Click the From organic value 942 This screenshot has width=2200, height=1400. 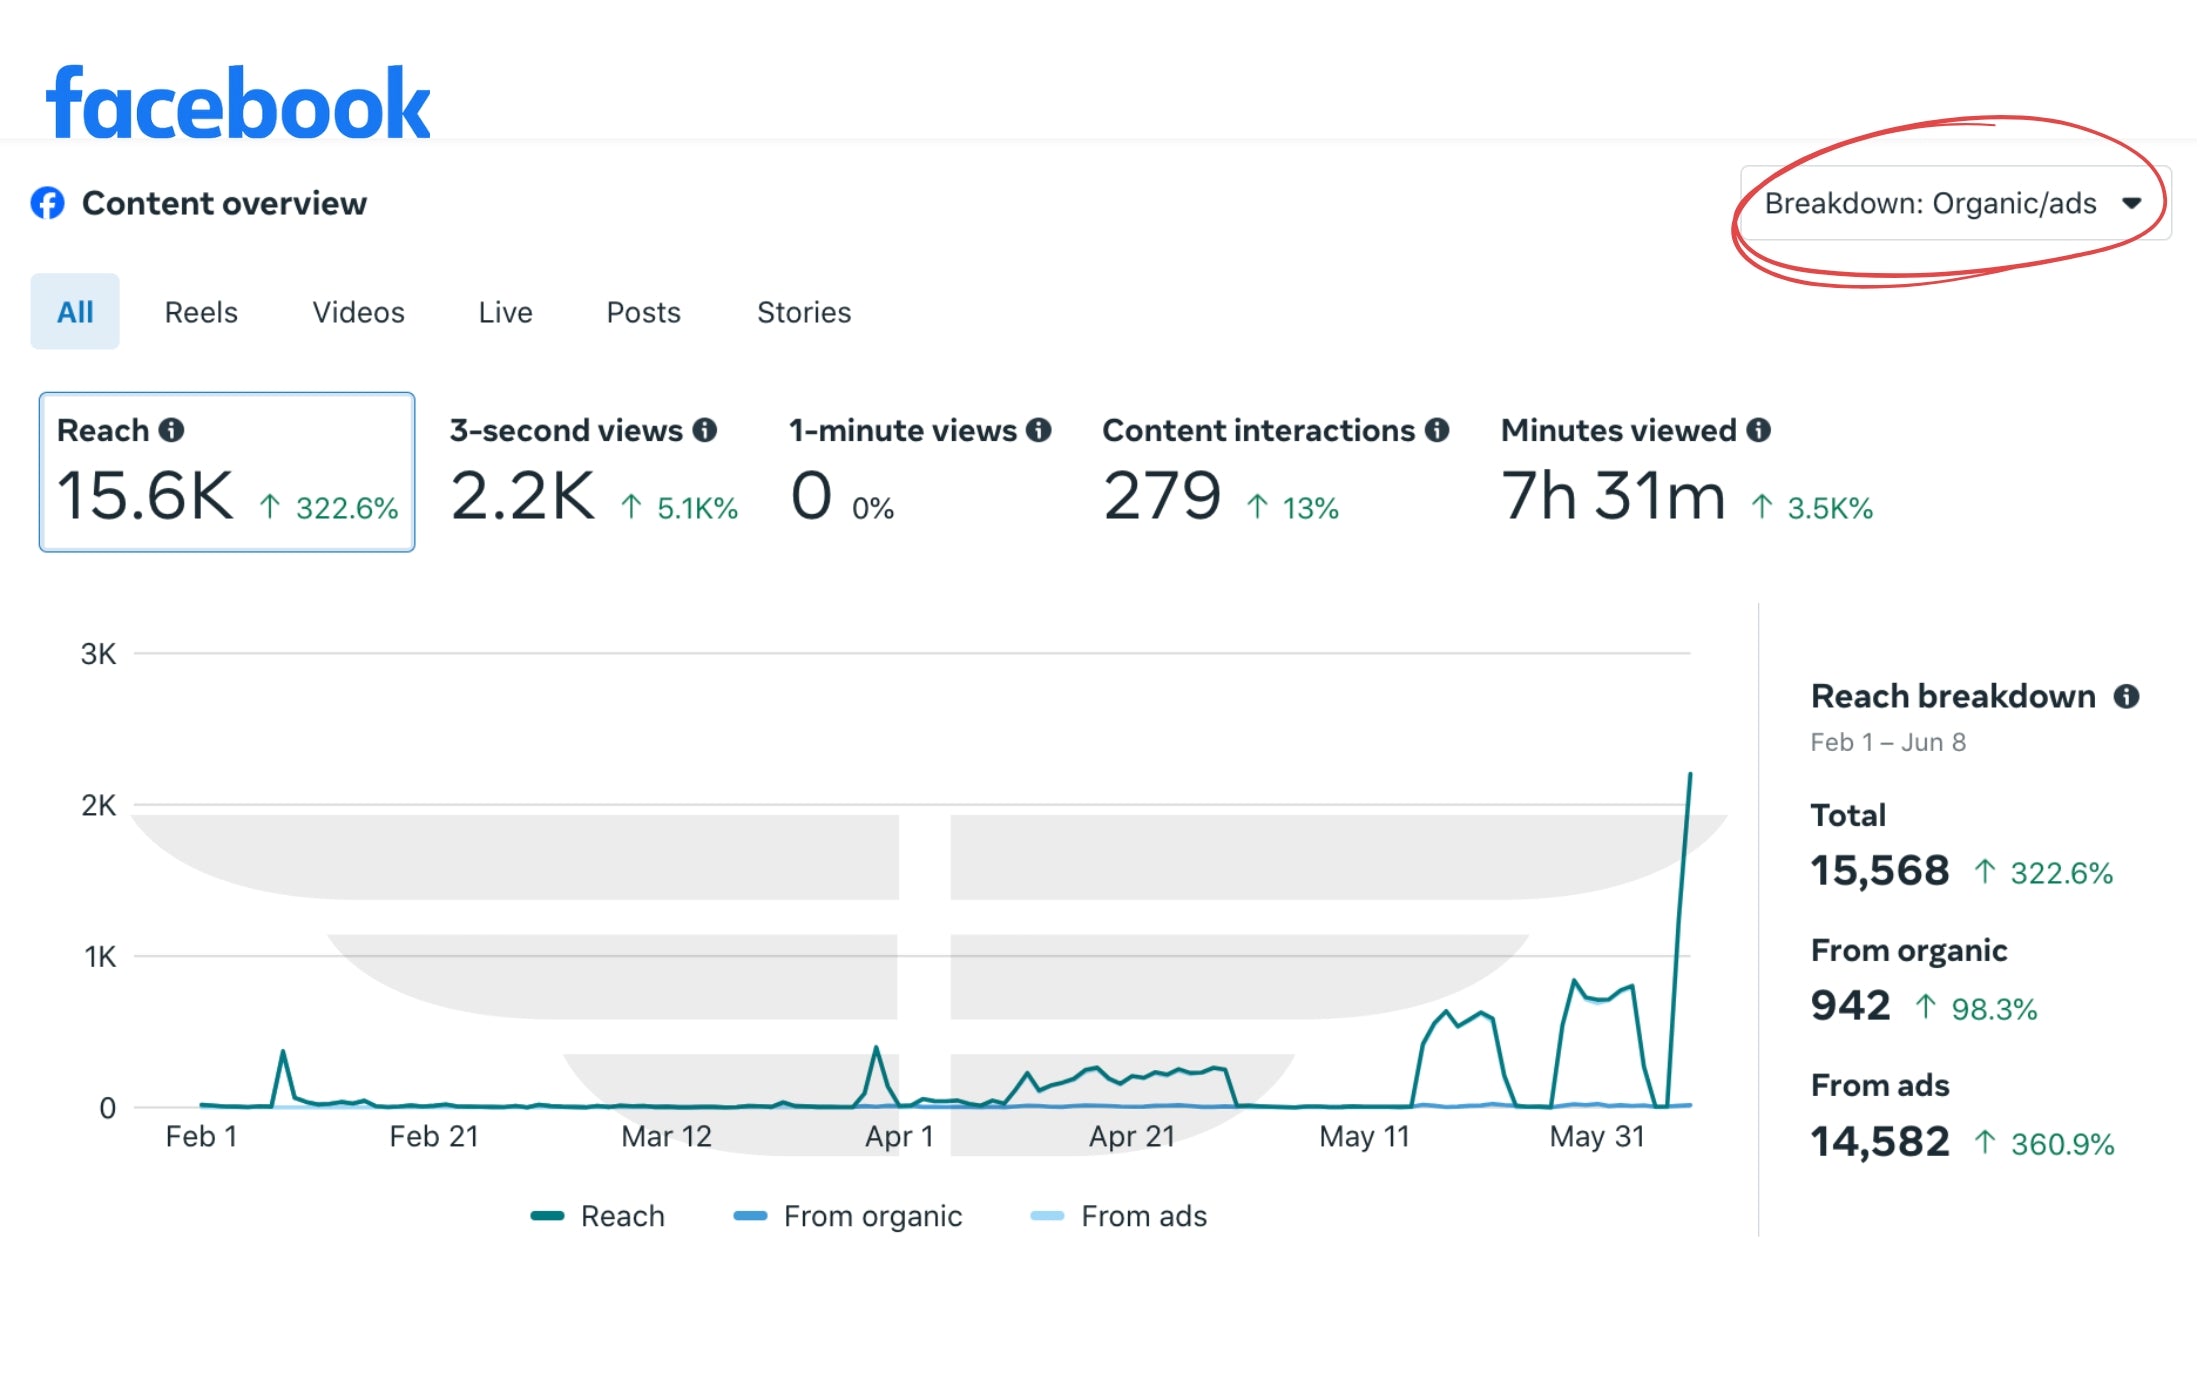1851,1006
